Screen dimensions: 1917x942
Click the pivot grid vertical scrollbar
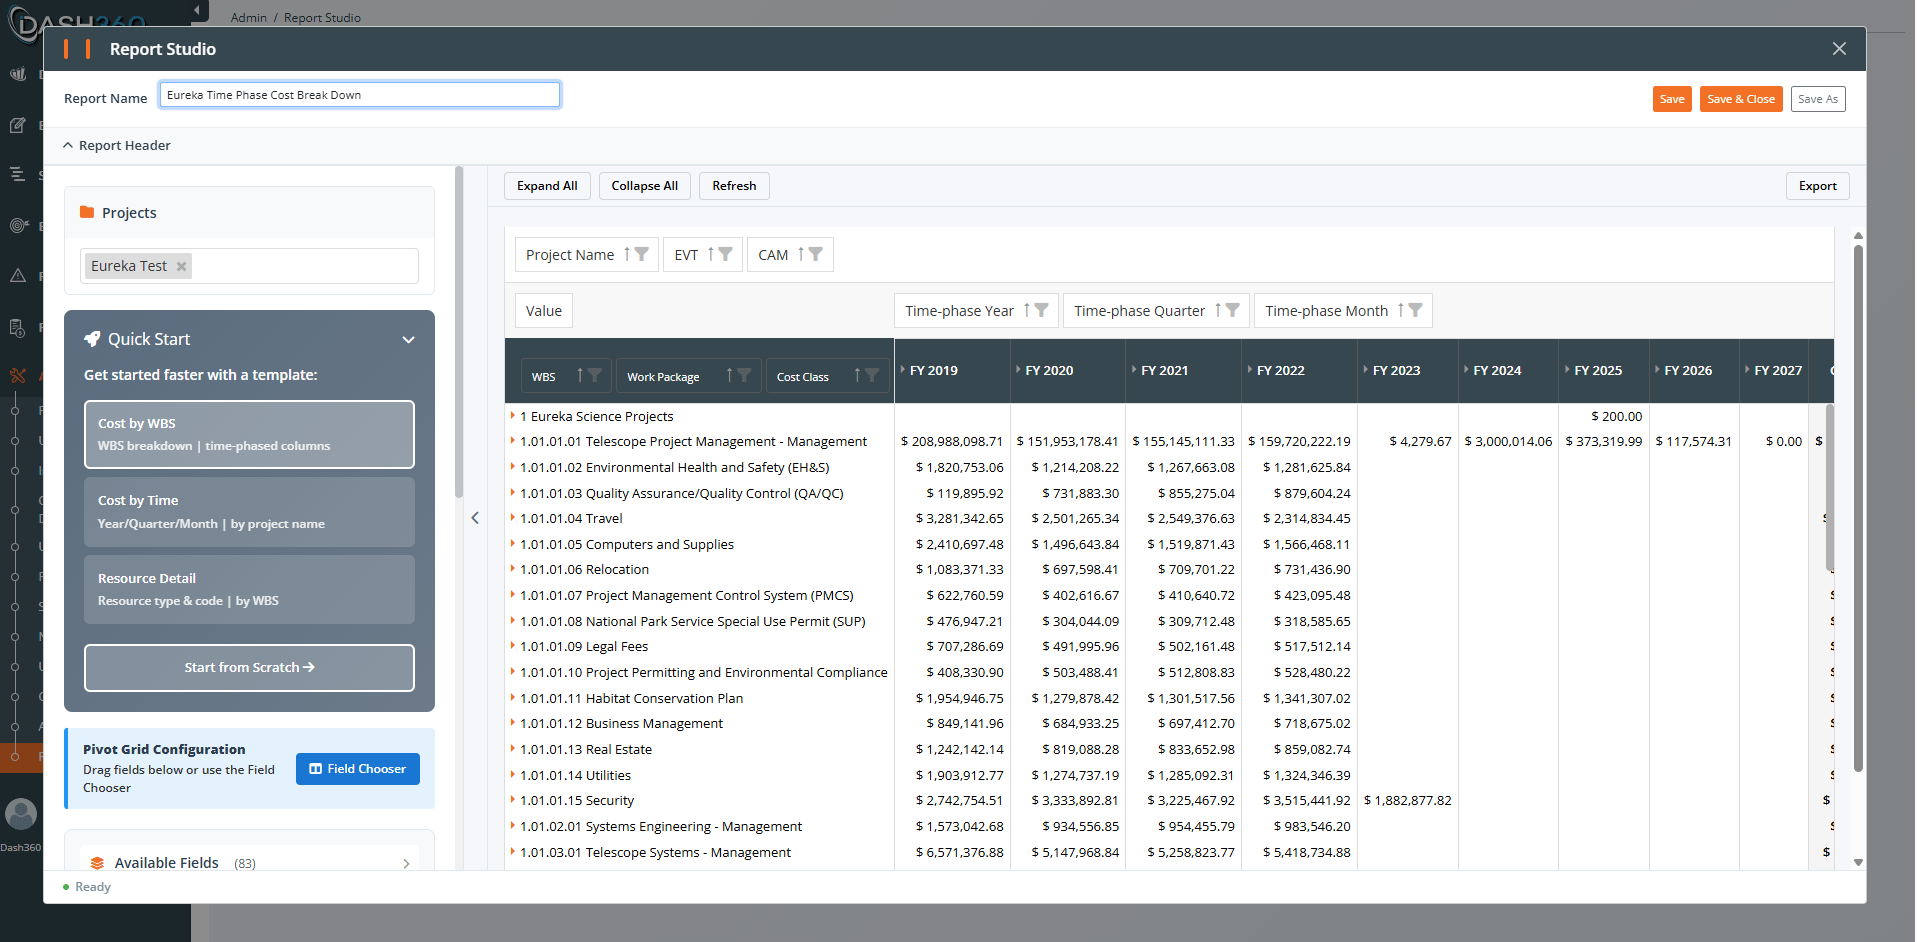click(x=1830, y=487)
